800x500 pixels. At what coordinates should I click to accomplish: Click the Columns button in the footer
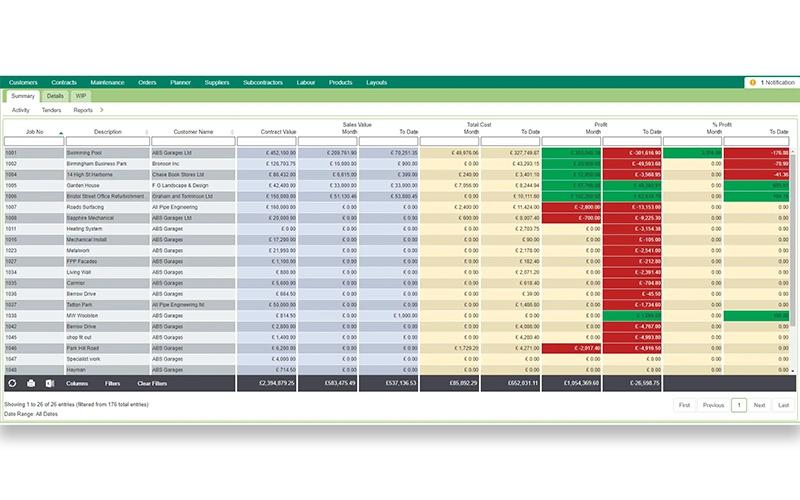coord(77,383)
